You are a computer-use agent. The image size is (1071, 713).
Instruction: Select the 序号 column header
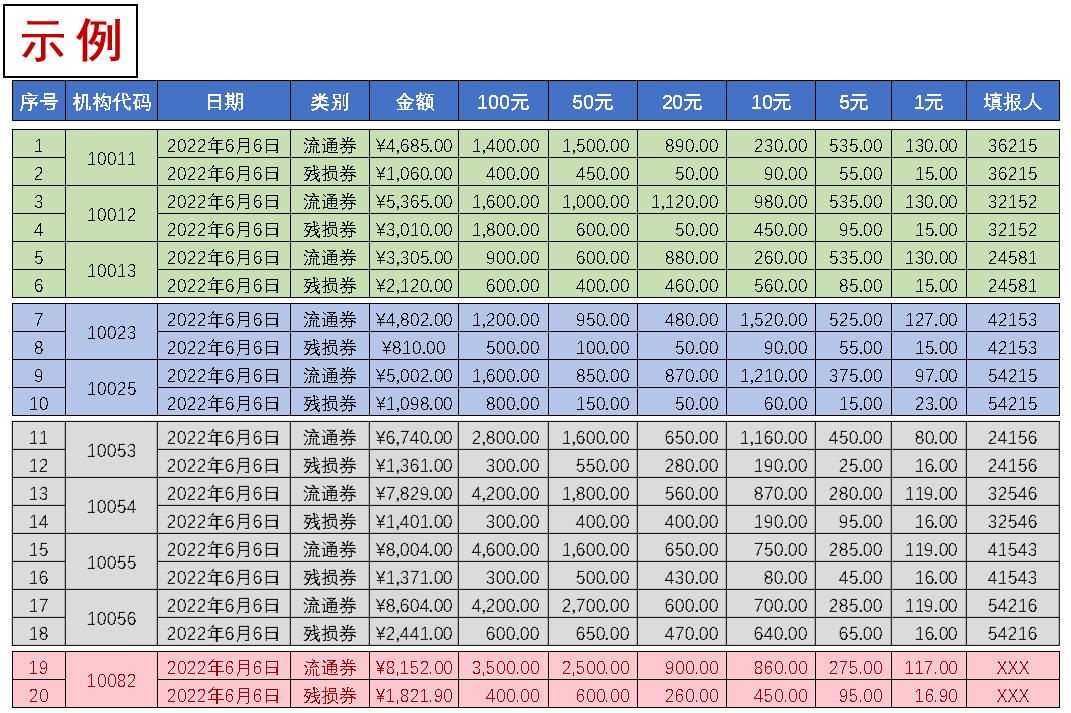pyautogui.click(x=39, y=101)
